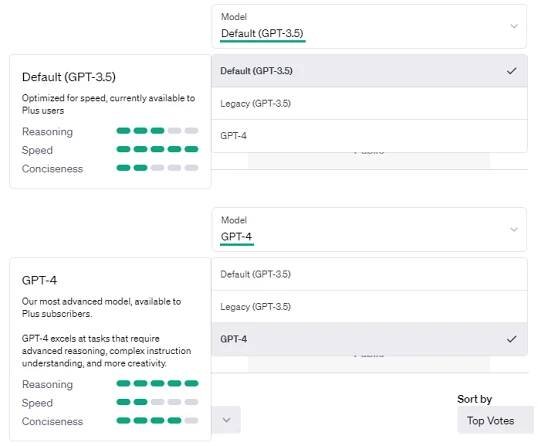Click the Speed label in Default (GPT-3.5) card

click(x=37, y=150)
